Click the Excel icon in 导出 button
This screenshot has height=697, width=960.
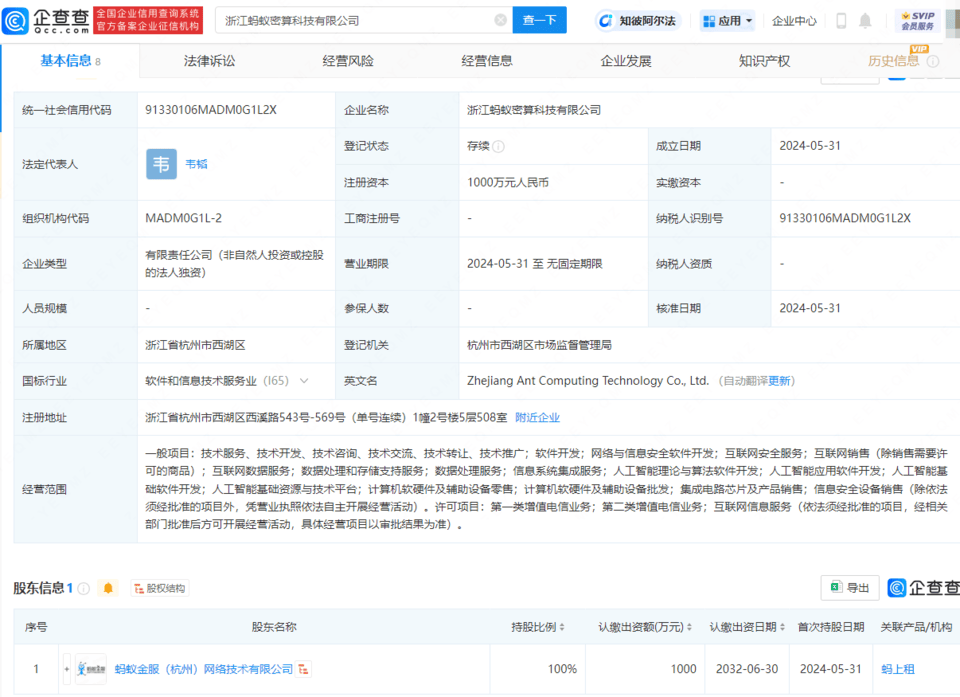click(836, 587)
